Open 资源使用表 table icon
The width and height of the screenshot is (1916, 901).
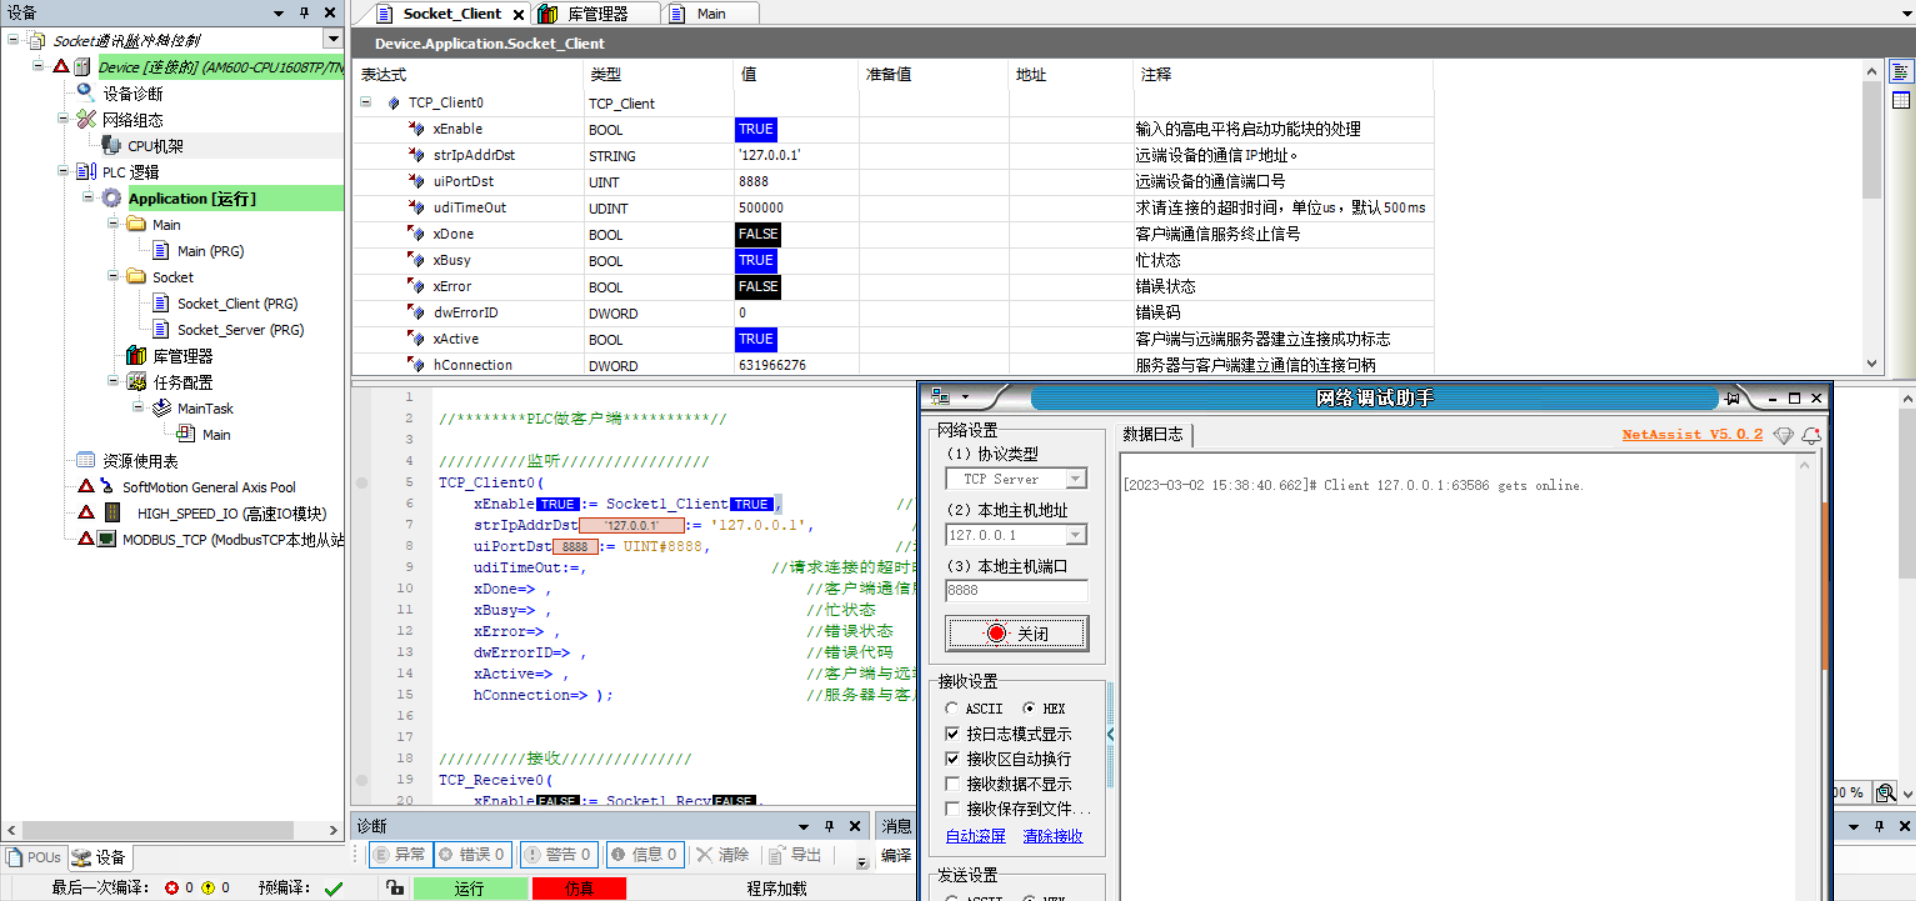pos(86,460)
